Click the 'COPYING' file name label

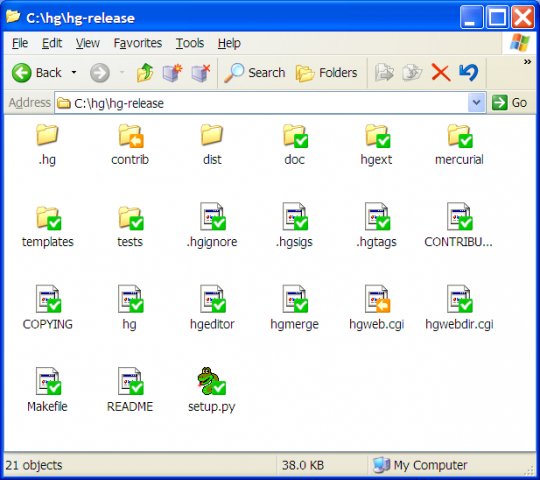(x=48, y=324)
